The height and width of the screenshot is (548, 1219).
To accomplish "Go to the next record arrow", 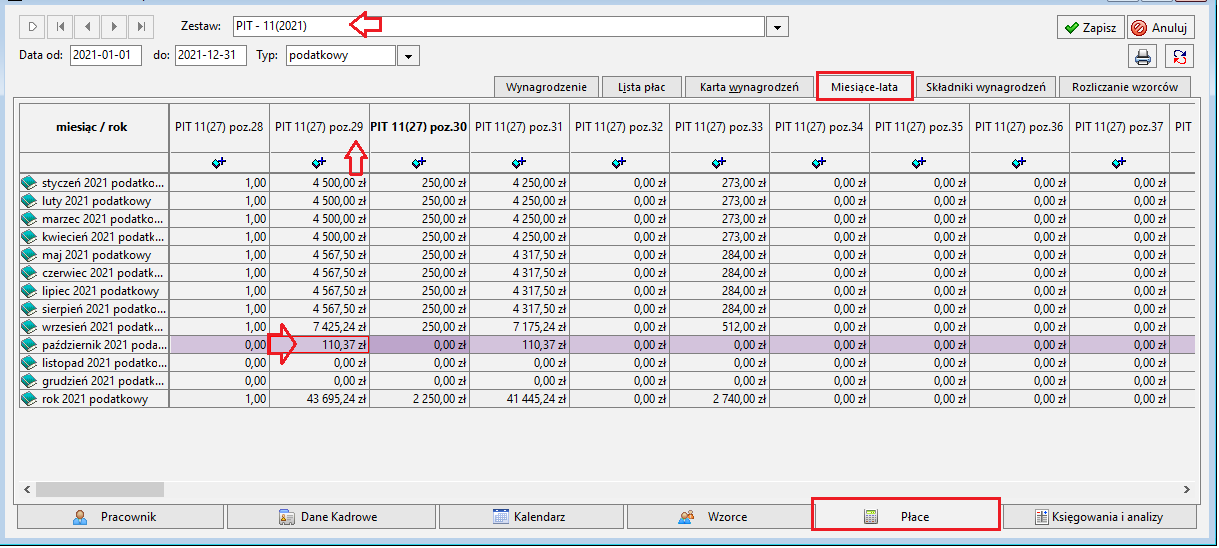I will coord(115,27).
